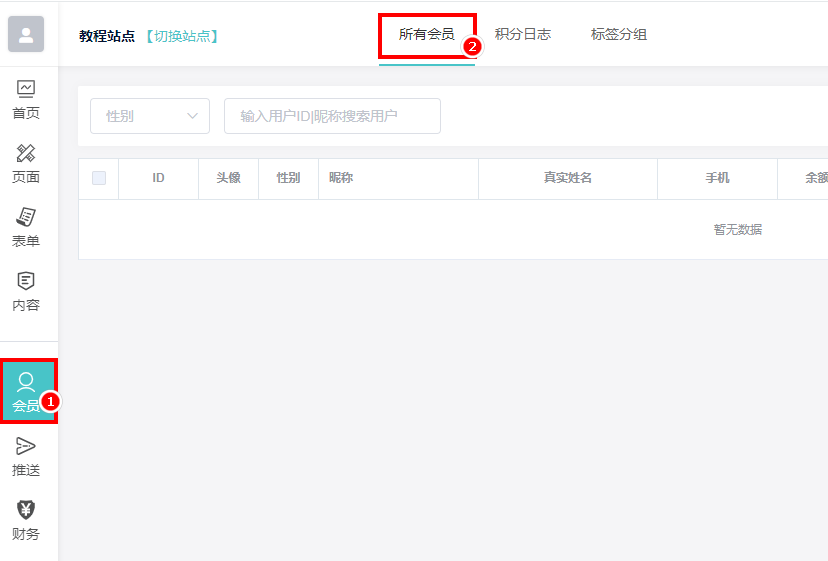828x561 pixels.
Task: Click the 教程站点 site name
Action: [x=107, y=36]
